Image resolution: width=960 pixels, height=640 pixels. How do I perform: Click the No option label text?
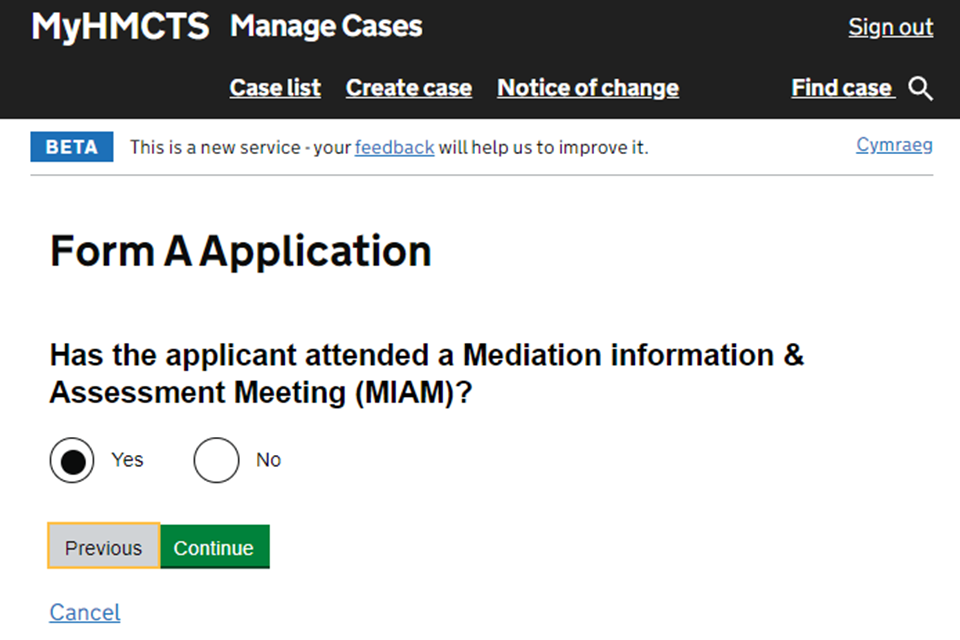[x=269, y=460]
